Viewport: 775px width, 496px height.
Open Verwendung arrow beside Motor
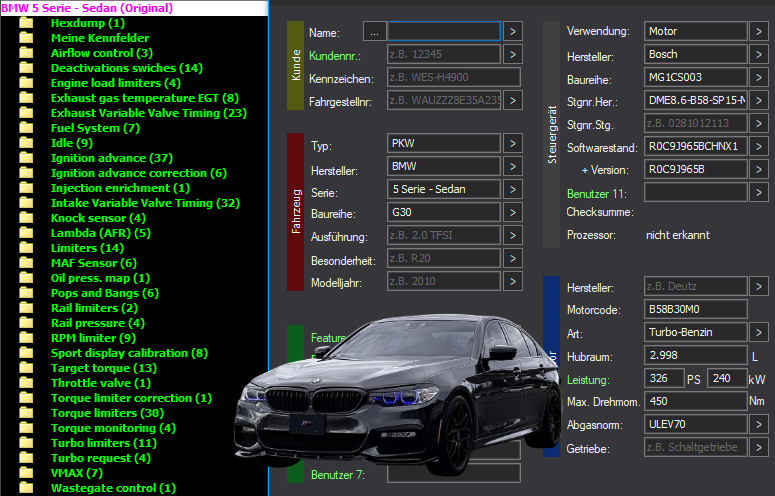(759, 32)
